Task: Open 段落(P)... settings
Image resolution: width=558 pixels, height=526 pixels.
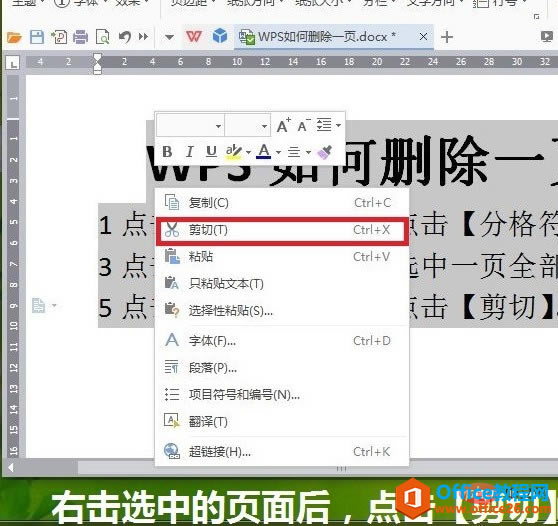Action: 282,368
